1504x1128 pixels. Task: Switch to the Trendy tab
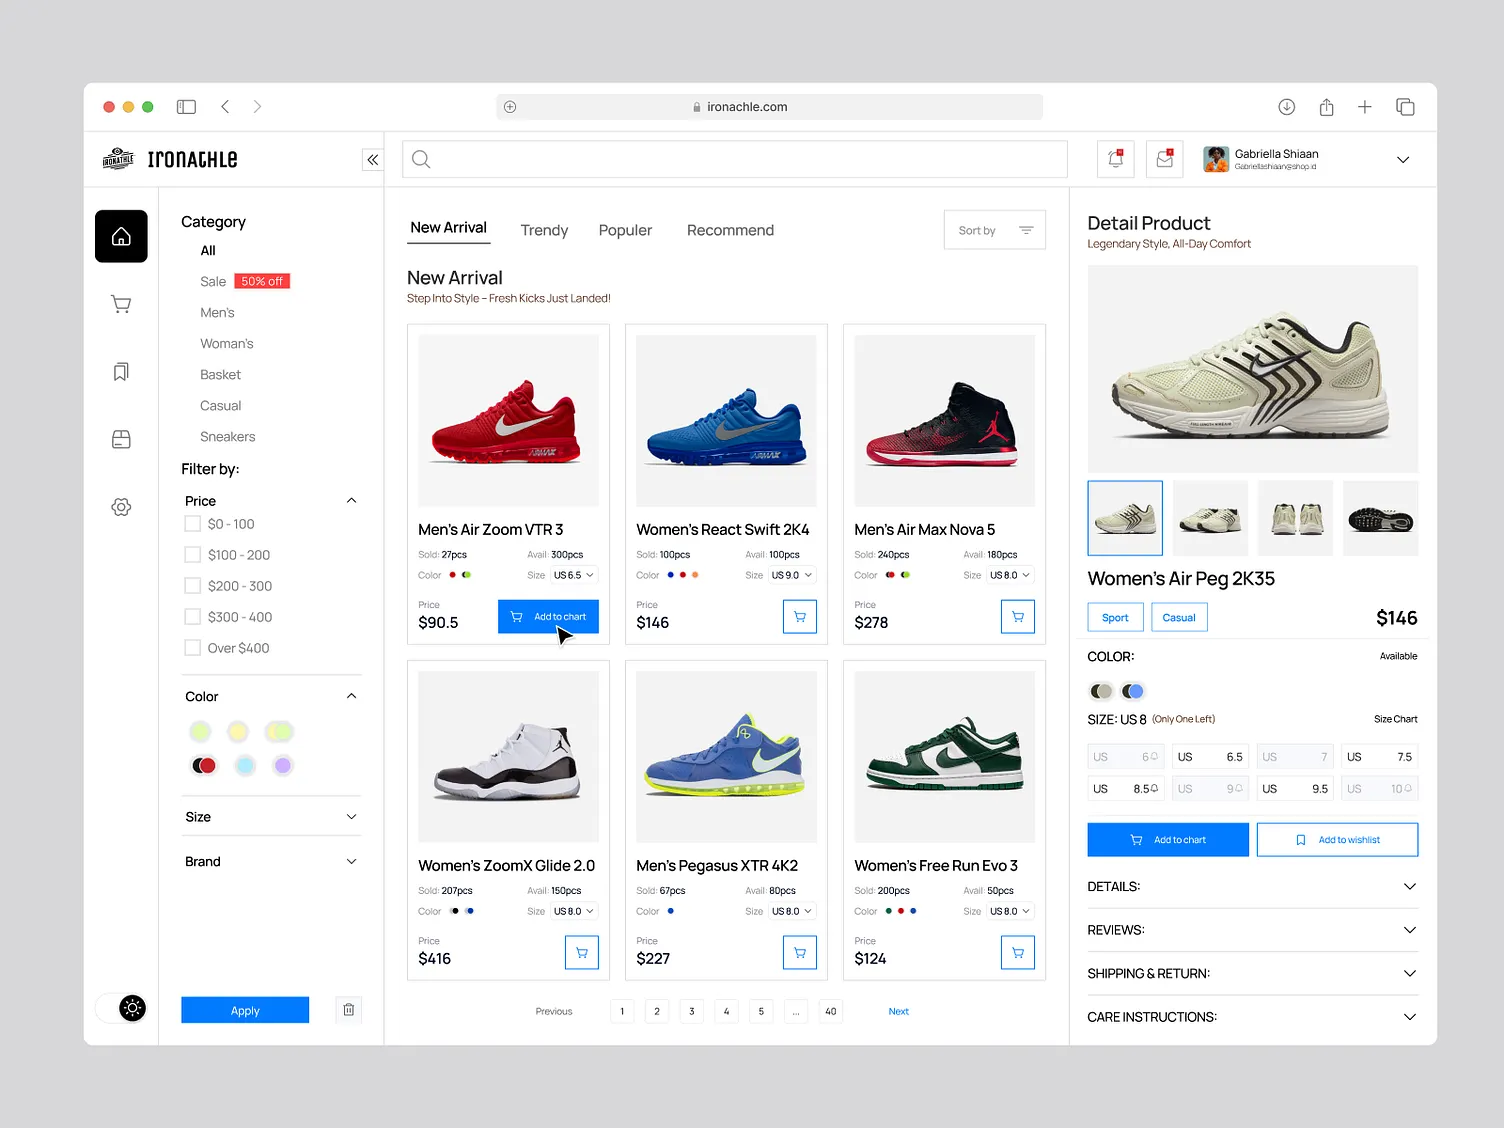544,230
